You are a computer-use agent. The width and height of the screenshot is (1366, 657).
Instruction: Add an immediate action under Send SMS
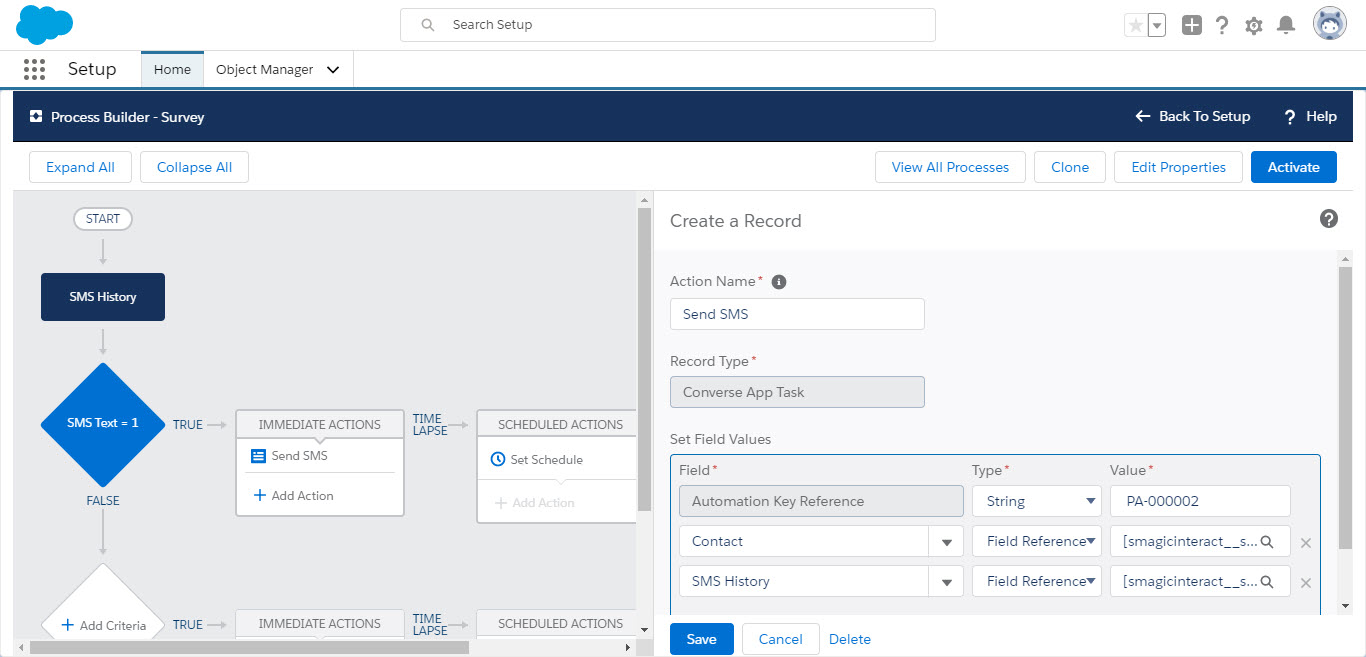pyautogui.click(x=293, y=495)
